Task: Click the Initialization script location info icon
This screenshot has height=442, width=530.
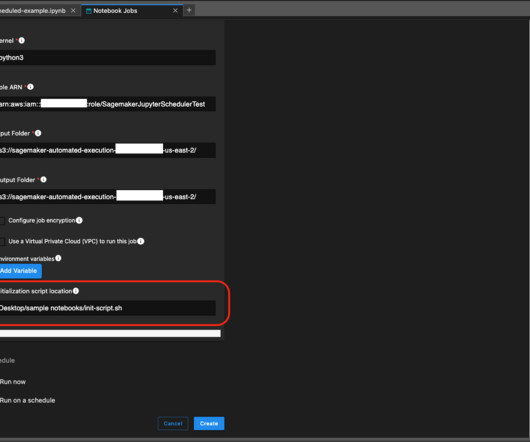Action: pos(76,291)
